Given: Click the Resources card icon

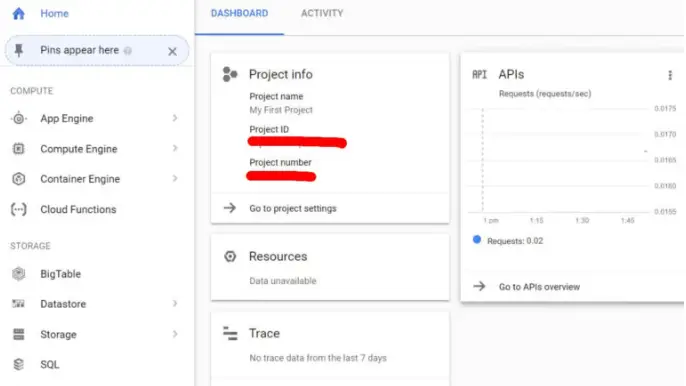Looking at the screenshot, I should [230, 256].
